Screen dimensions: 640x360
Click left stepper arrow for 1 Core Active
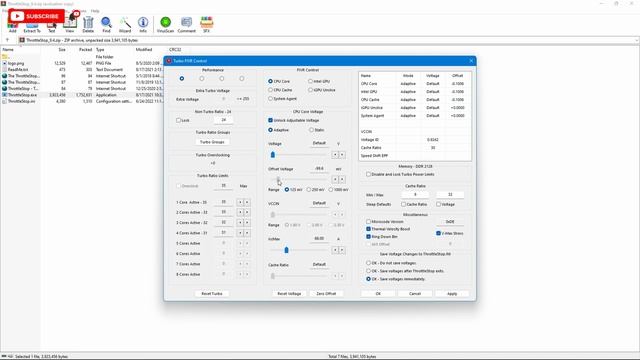tap(240, 202)
